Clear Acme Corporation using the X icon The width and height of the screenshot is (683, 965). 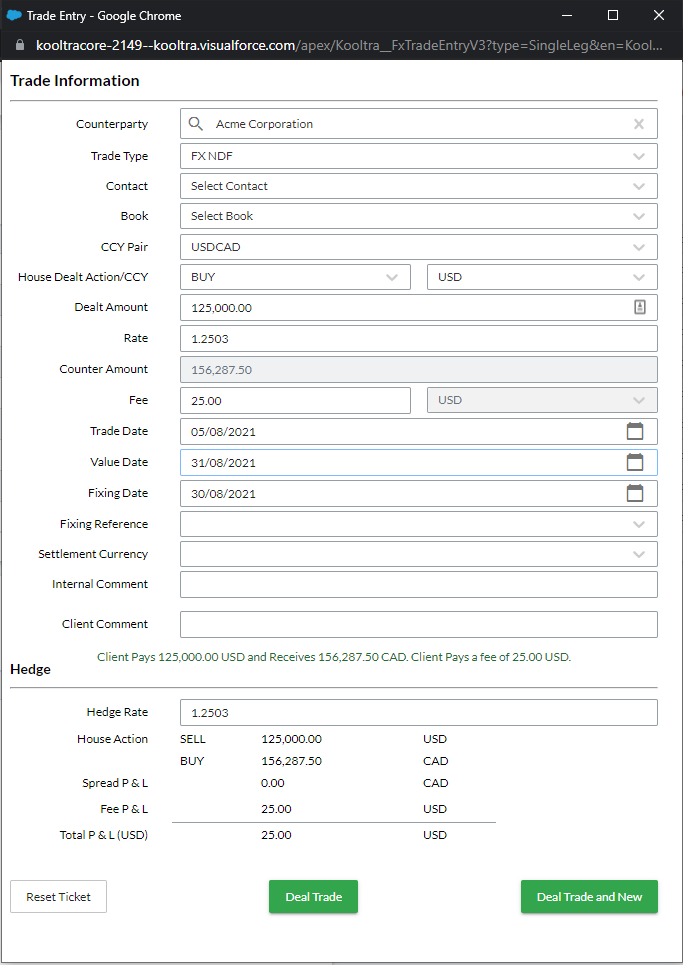point(639,123)
